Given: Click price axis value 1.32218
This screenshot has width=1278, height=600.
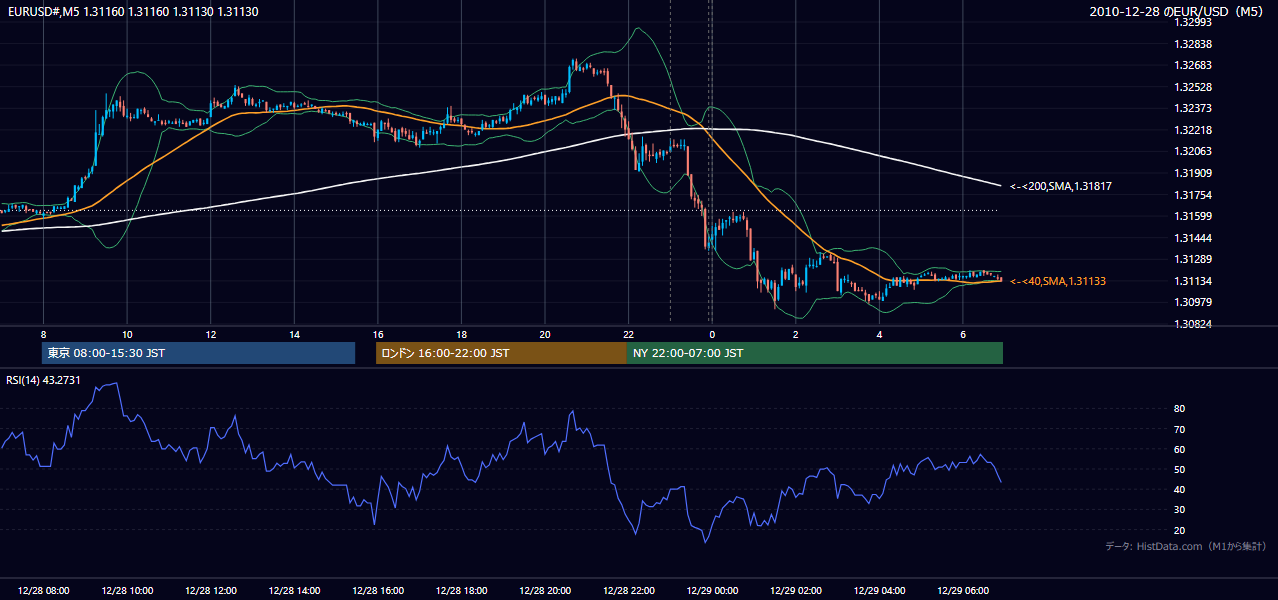Looking at the screenshot, I should (x=1193, y=130).
